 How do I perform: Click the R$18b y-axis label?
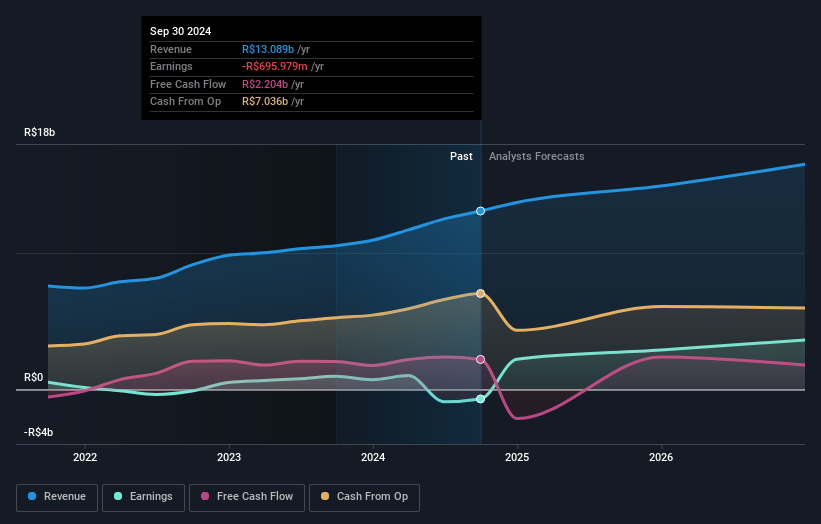point(39,132)
